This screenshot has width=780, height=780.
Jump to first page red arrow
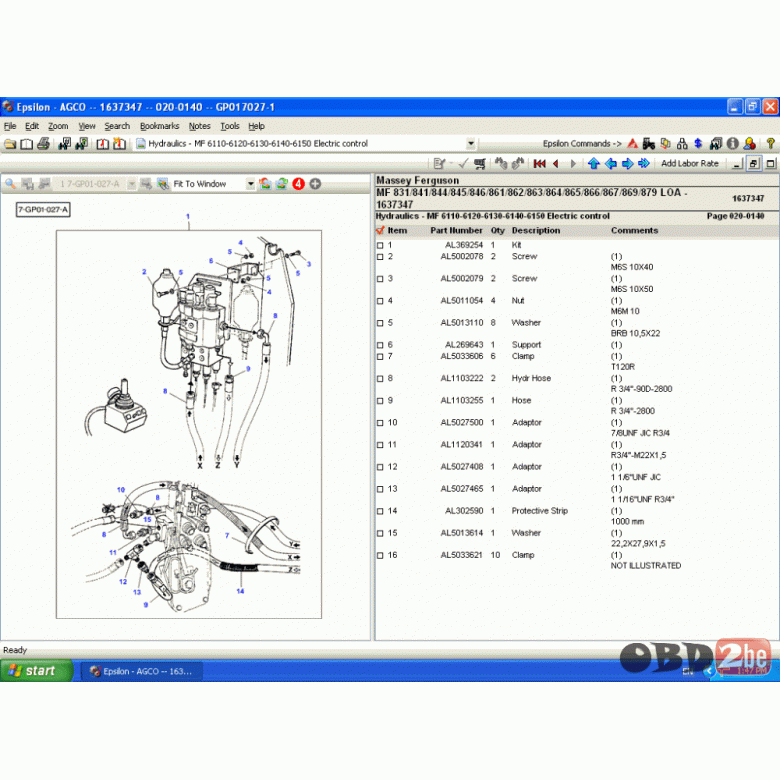[x=540, y=164]
